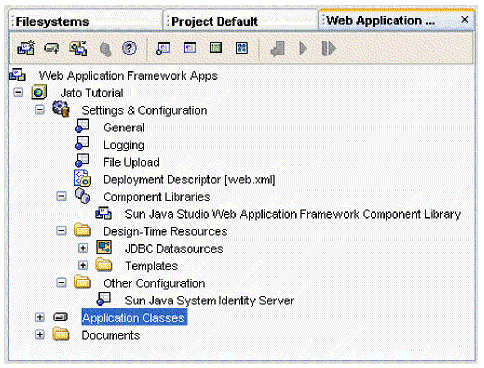484x368 pixels.
Task: Expand the Templates node
Action: [83, 266]
